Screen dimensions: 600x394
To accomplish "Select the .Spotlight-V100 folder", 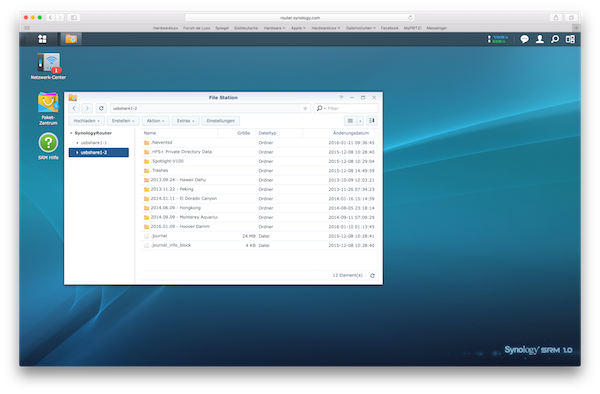I will tap(258, 161).
